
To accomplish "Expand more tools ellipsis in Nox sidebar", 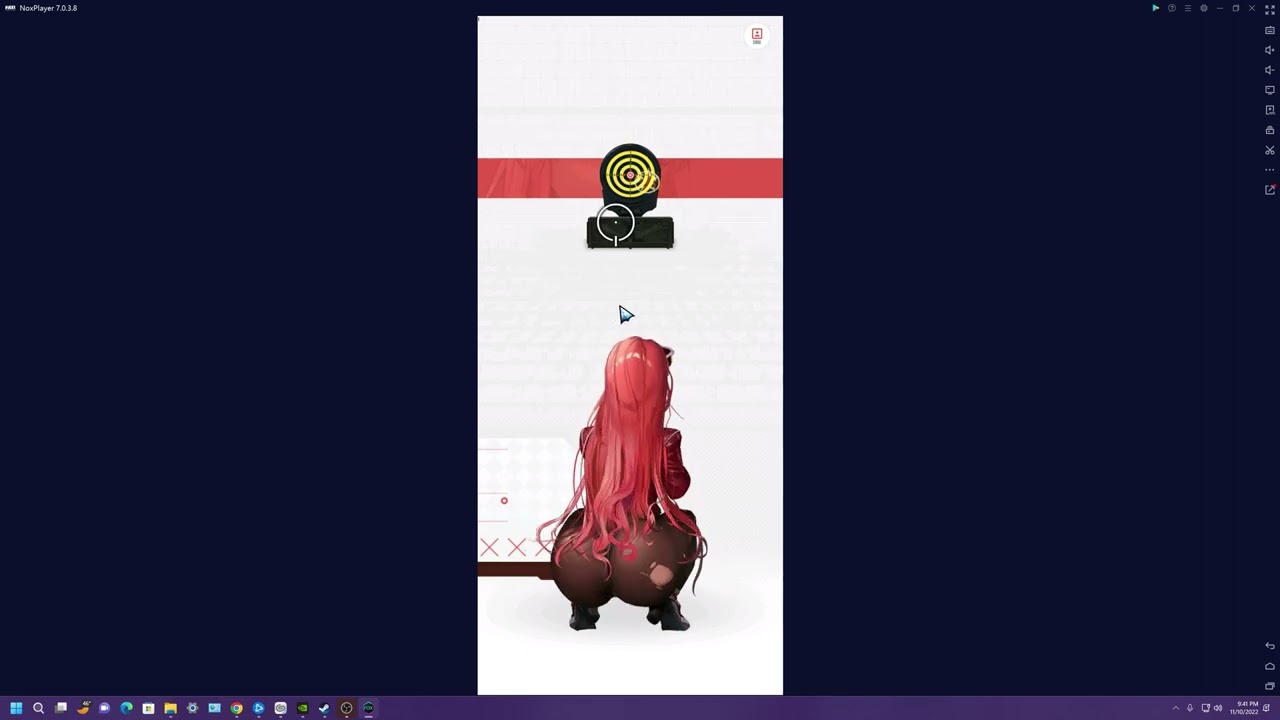I will pos(1270,170).
